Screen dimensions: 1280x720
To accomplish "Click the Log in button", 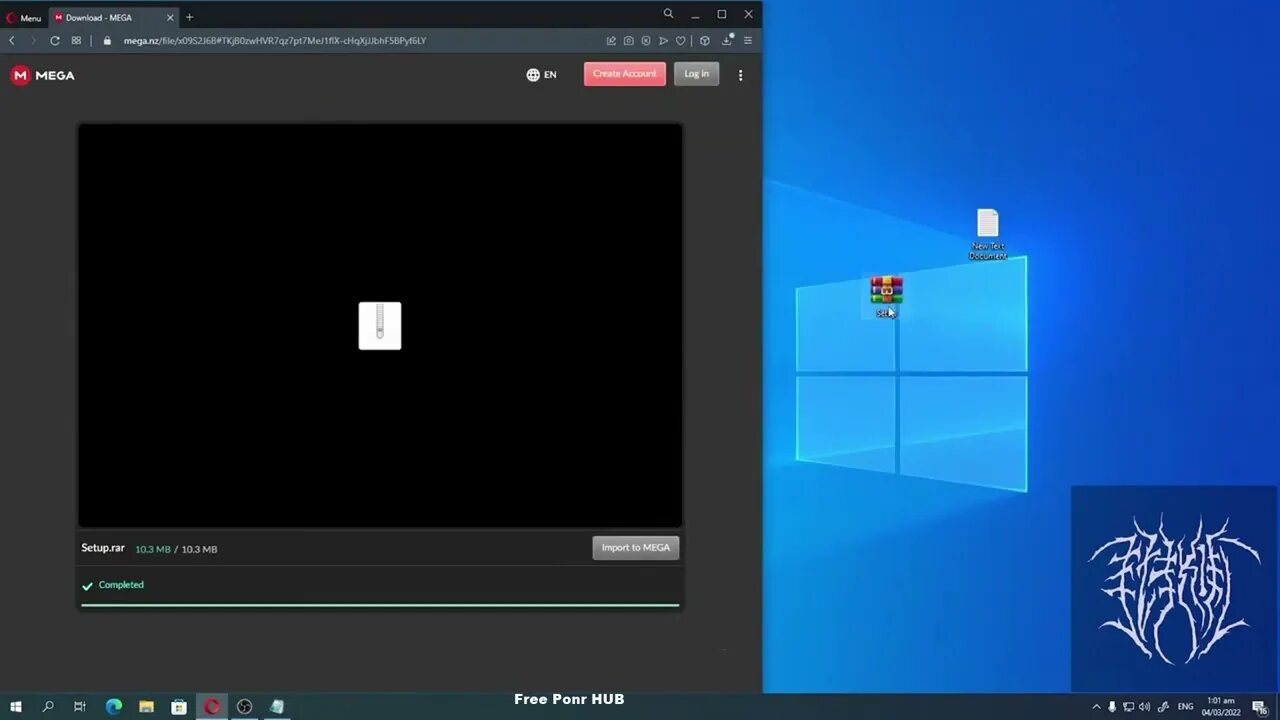I will click(x=697, y=74).
